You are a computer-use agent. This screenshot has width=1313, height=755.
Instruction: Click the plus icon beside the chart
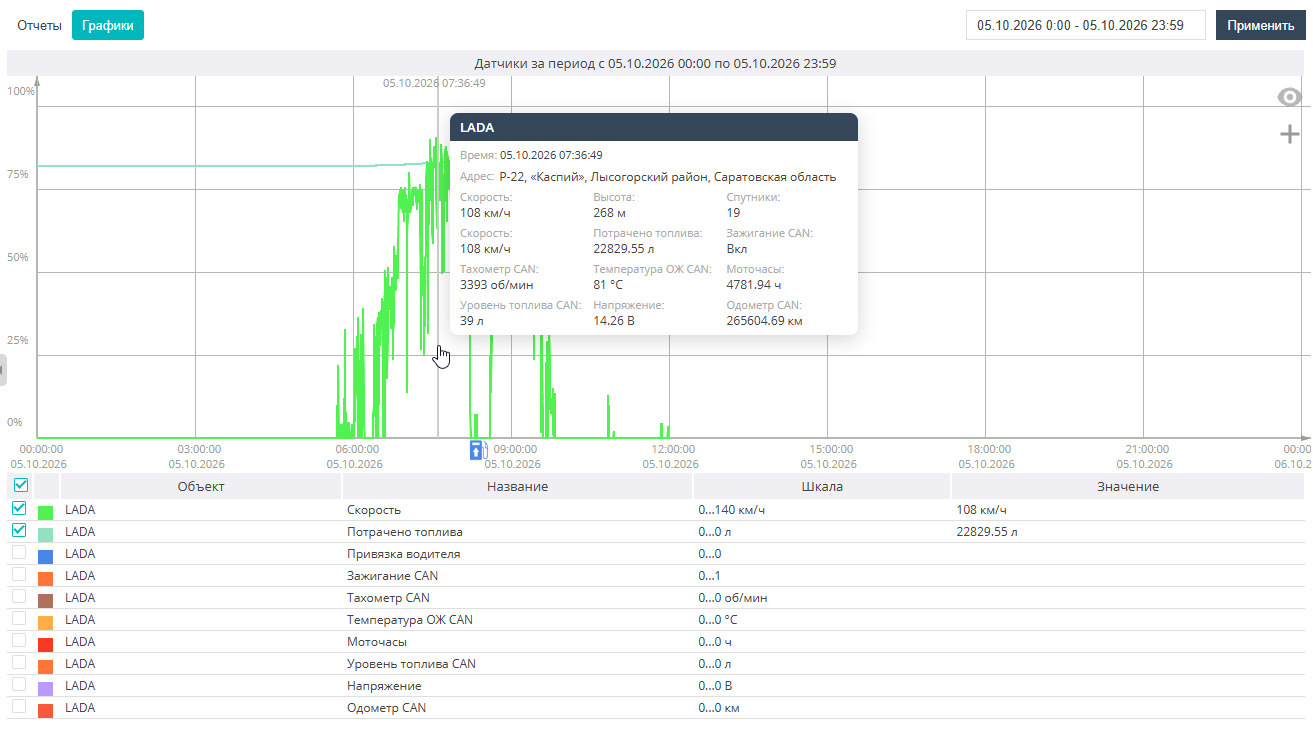[x=1290, y=134]
